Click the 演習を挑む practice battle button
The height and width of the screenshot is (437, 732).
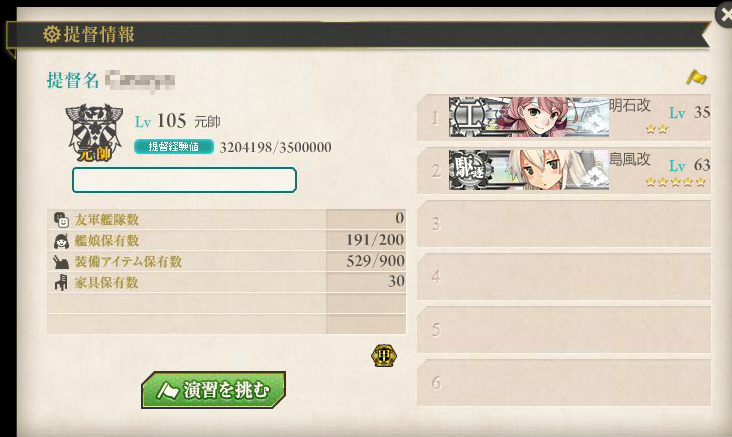tap(213, 390)
